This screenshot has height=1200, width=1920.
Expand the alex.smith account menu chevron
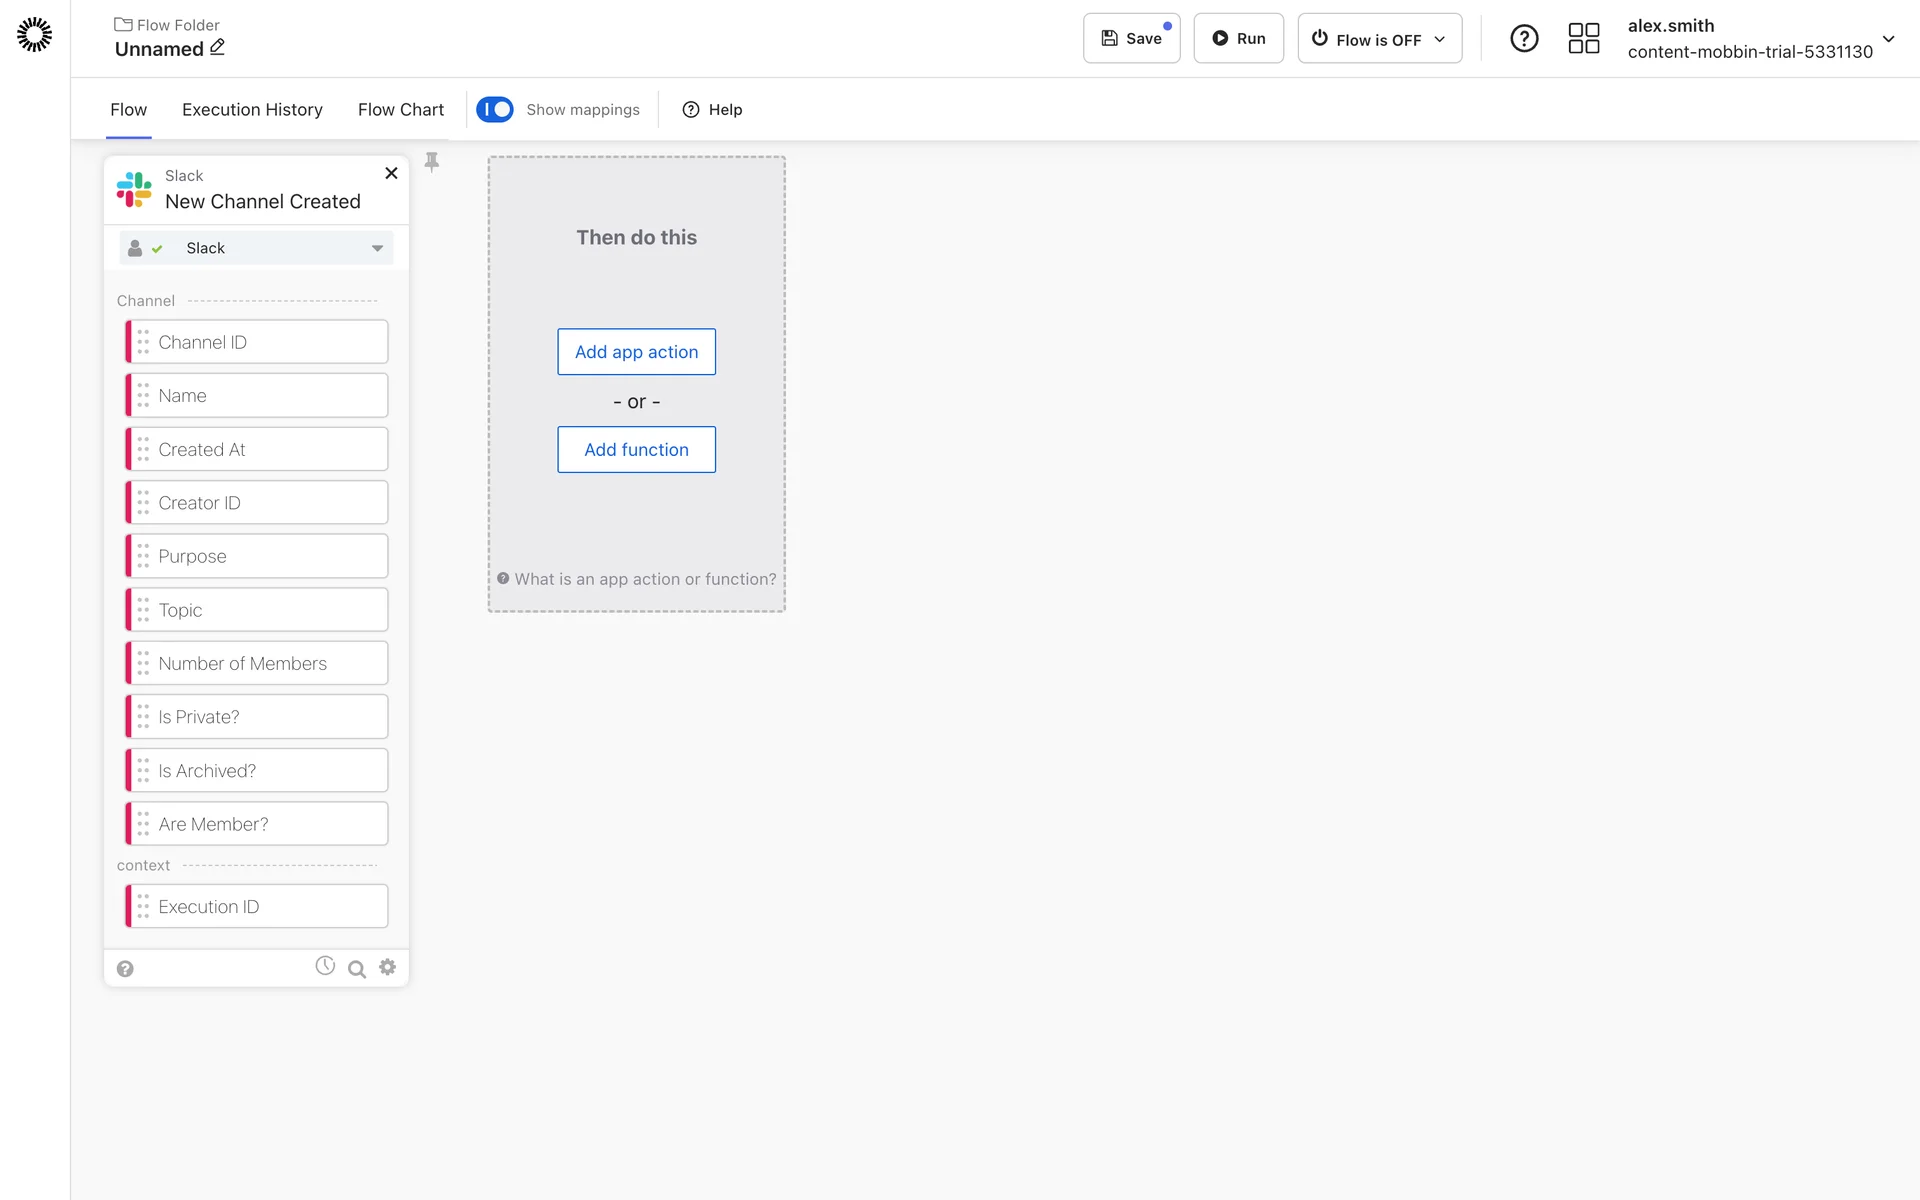point(1888,39)
